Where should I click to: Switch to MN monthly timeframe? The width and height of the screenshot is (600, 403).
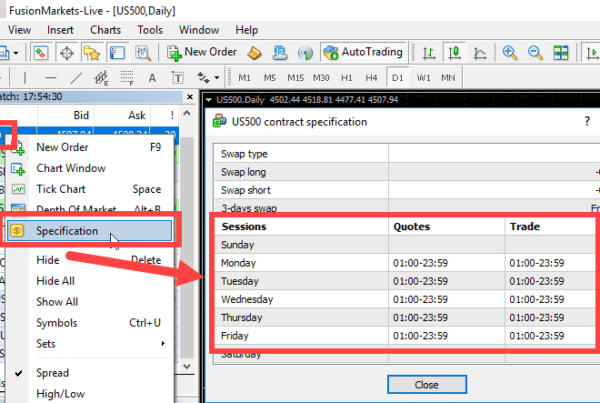pos(448,78)
